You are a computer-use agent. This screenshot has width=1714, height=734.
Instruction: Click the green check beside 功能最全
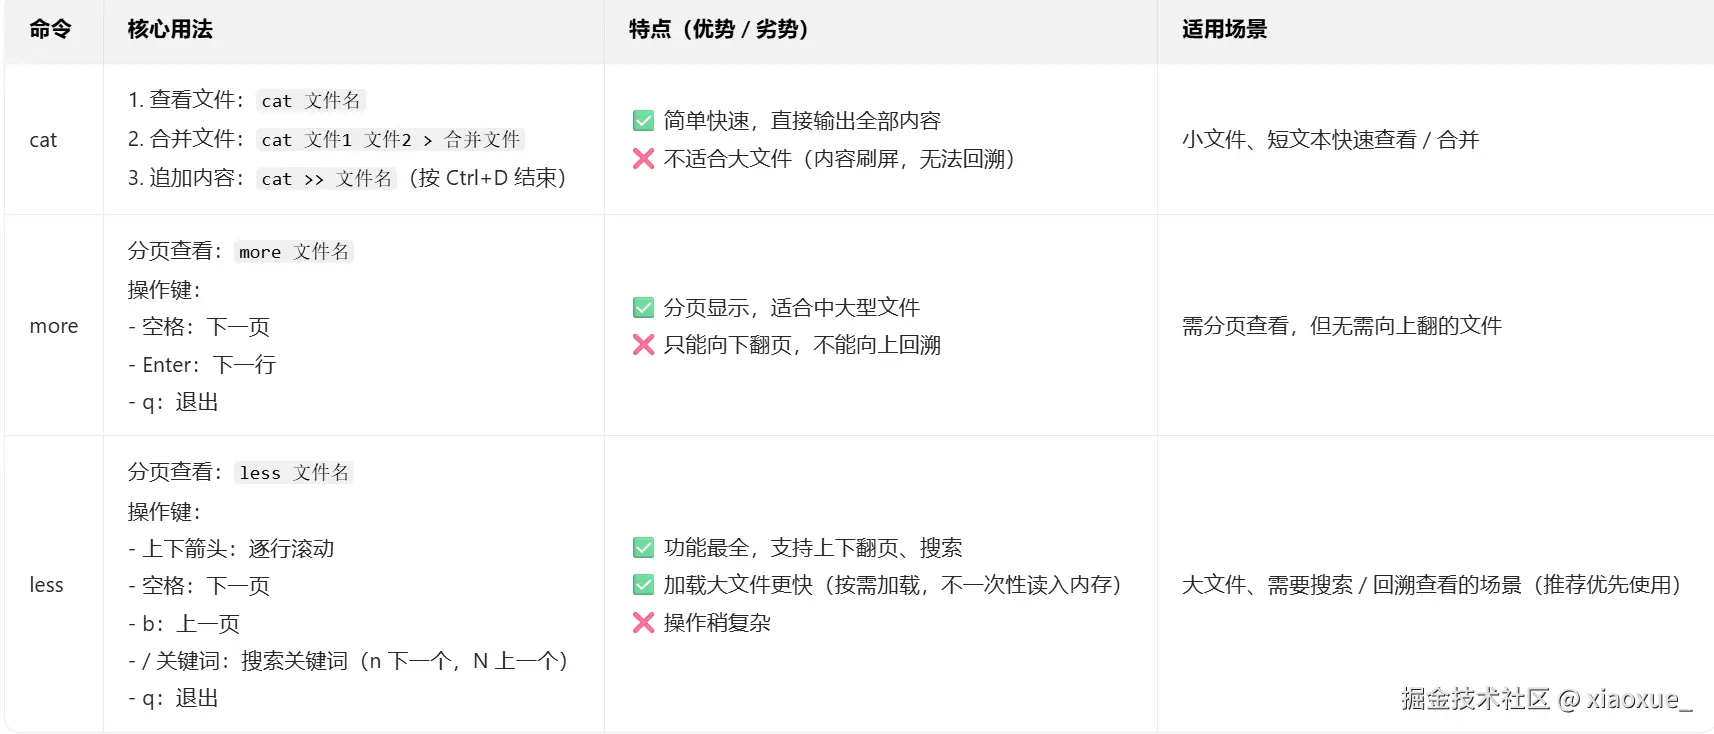pos(643,547)
